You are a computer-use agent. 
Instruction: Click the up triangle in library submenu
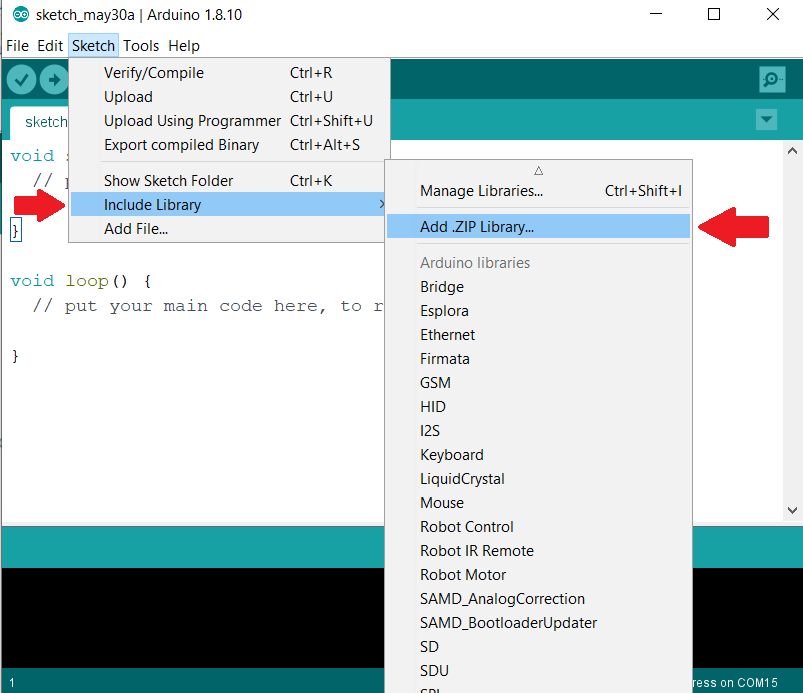point(538,171)
